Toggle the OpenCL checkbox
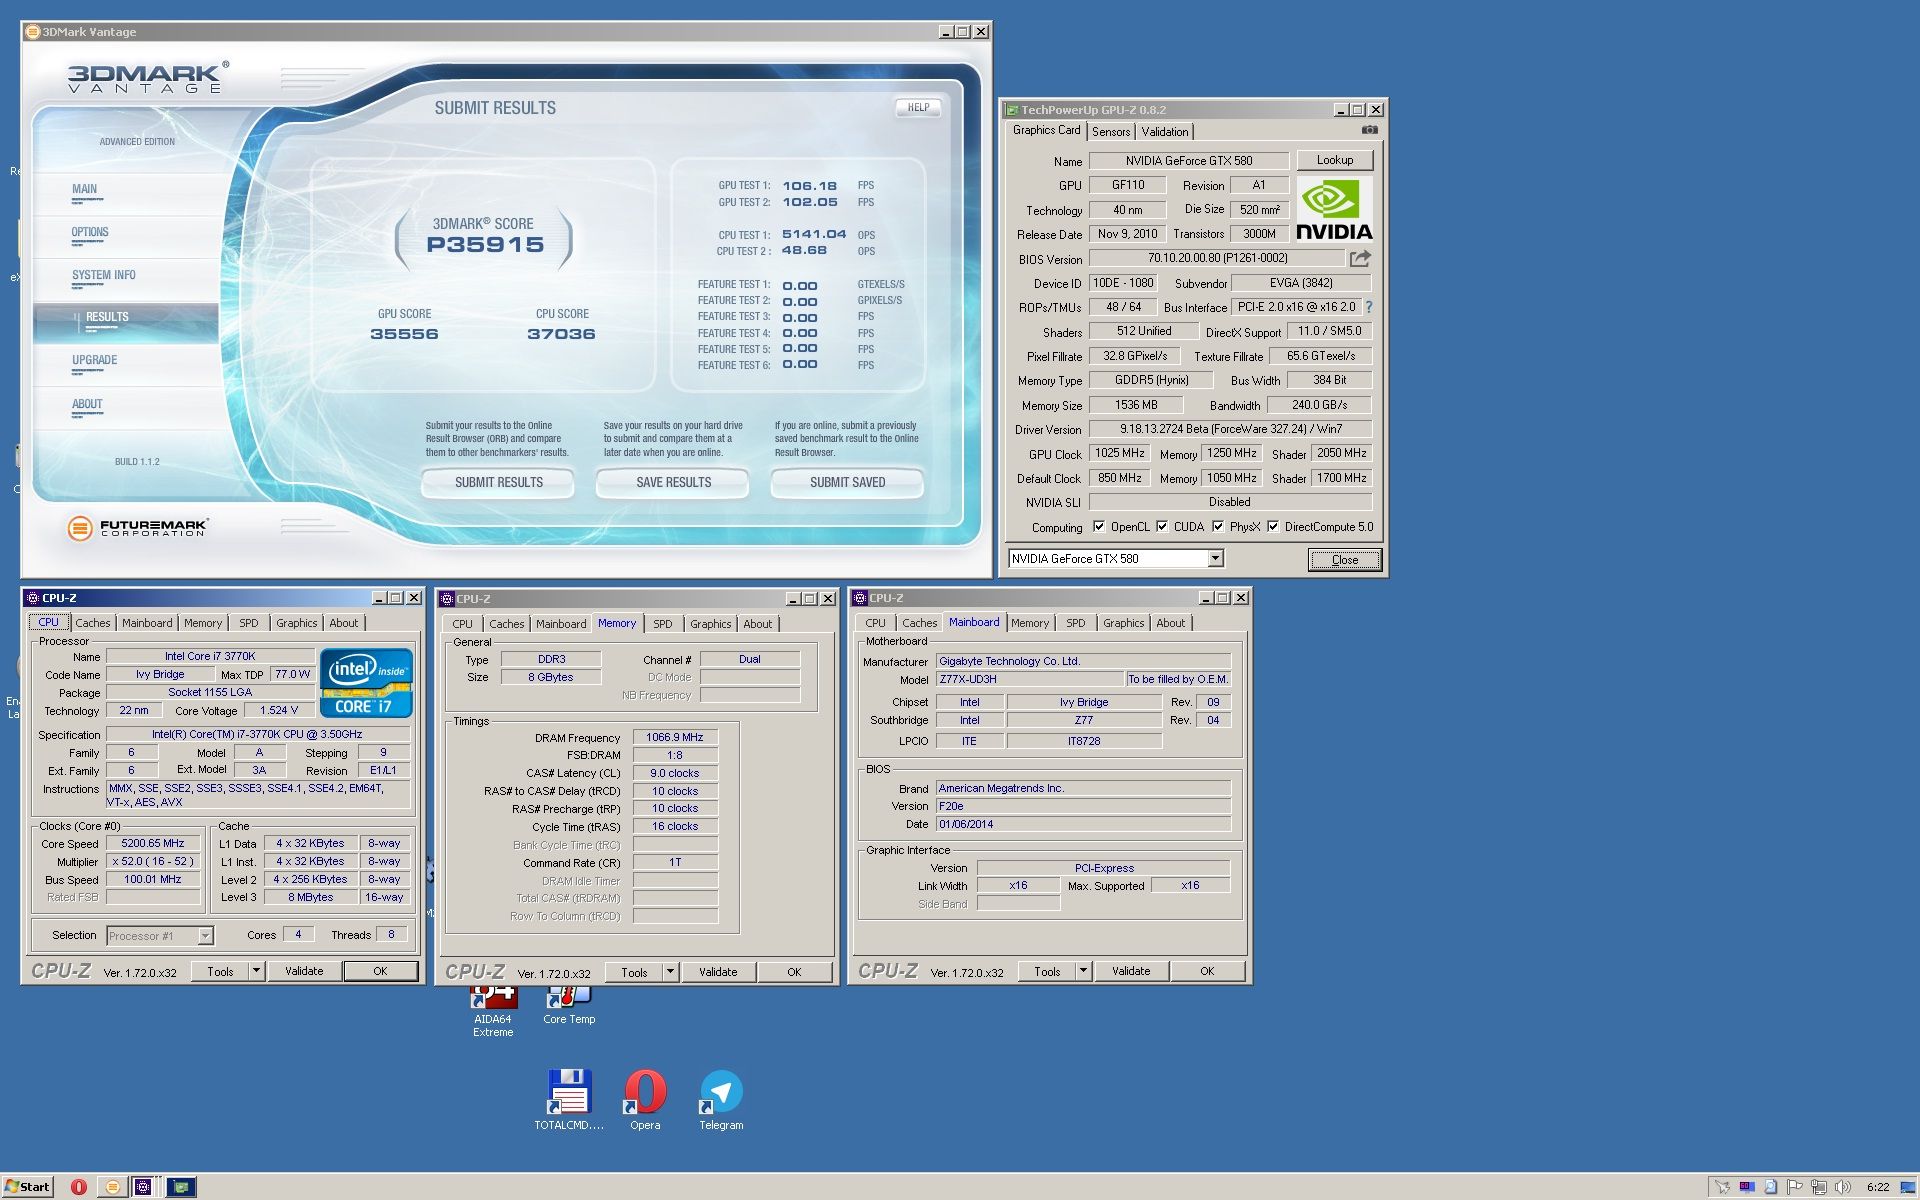 1099,527
